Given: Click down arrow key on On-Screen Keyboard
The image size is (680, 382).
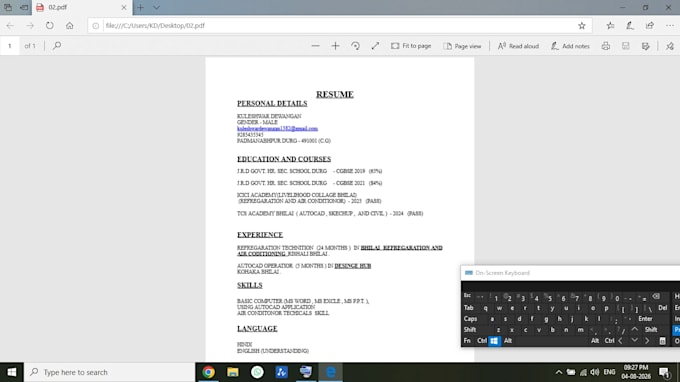Looking at the screenshot, I should point(634,341).
